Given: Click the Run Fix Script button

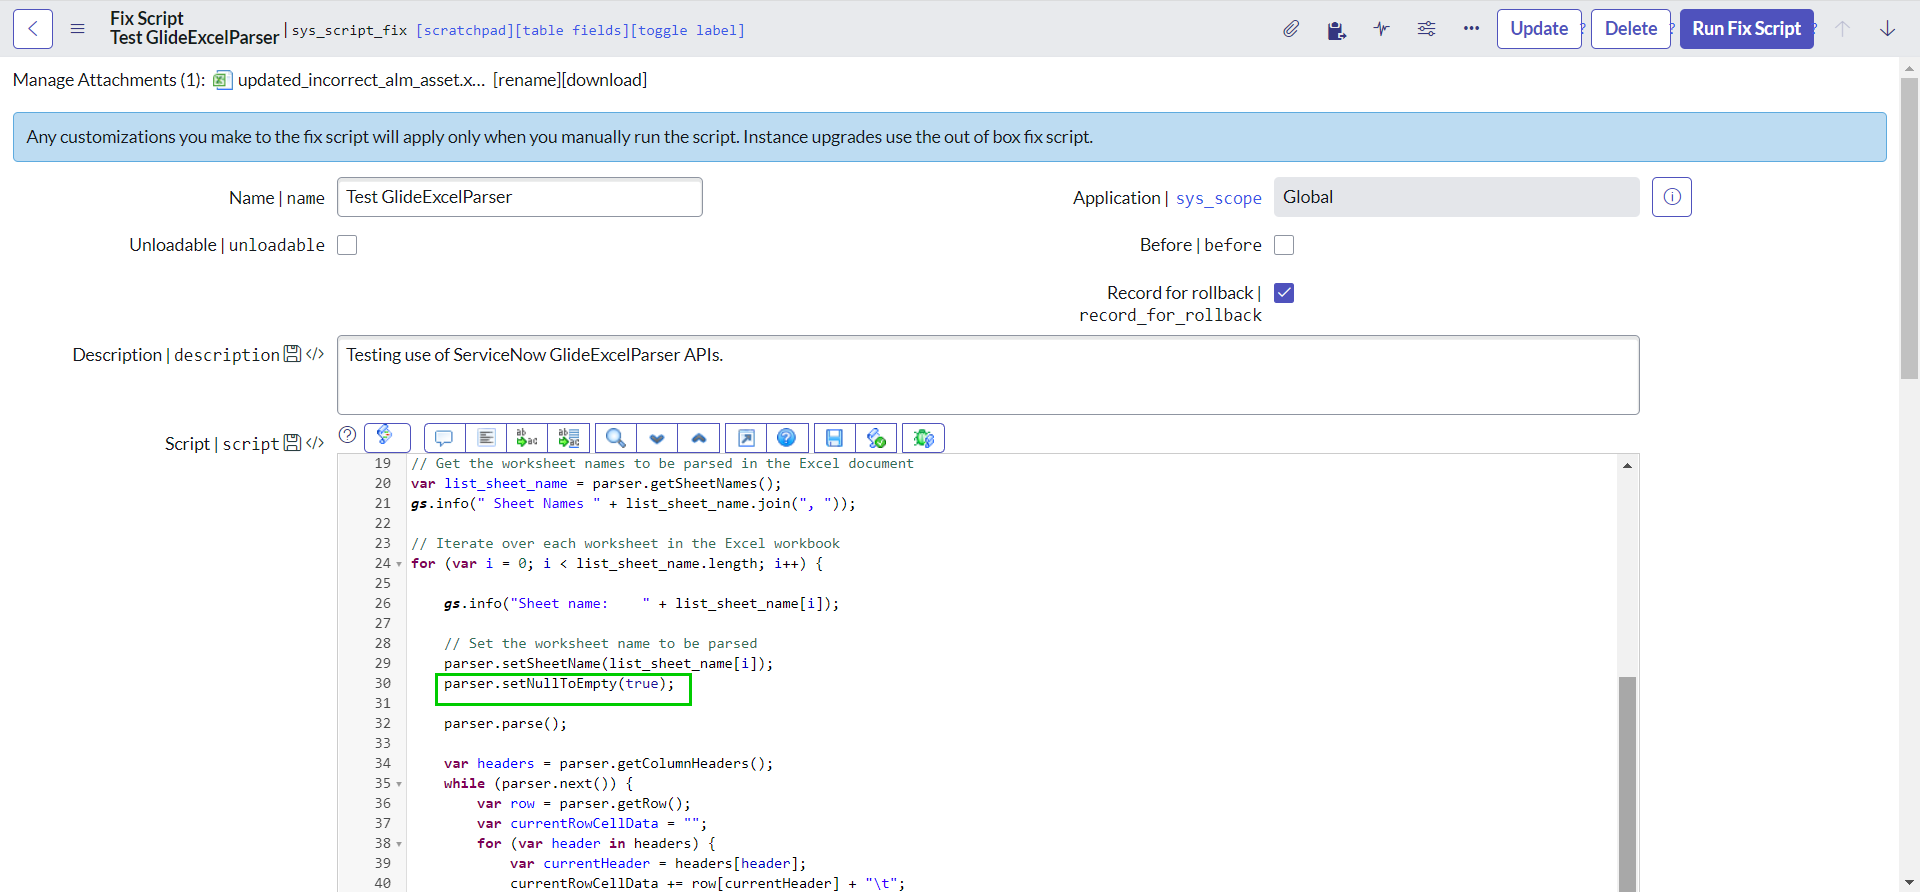Looking at the screenshot, I should point(1747,29).
